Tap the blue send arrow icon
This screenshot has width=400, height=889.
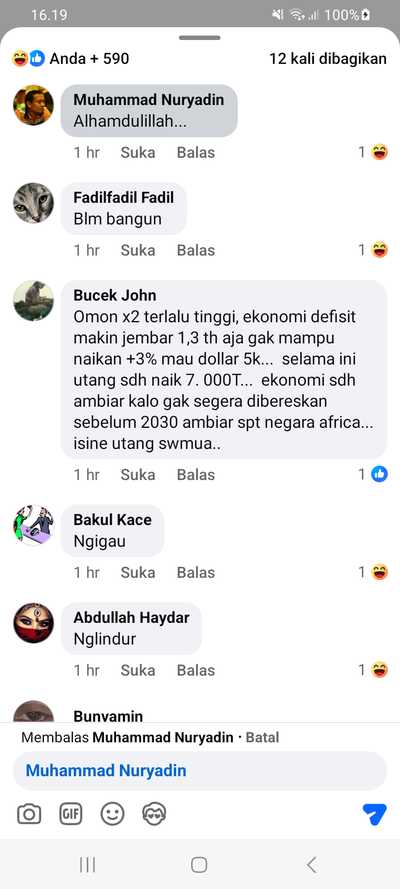pos(375,815)
